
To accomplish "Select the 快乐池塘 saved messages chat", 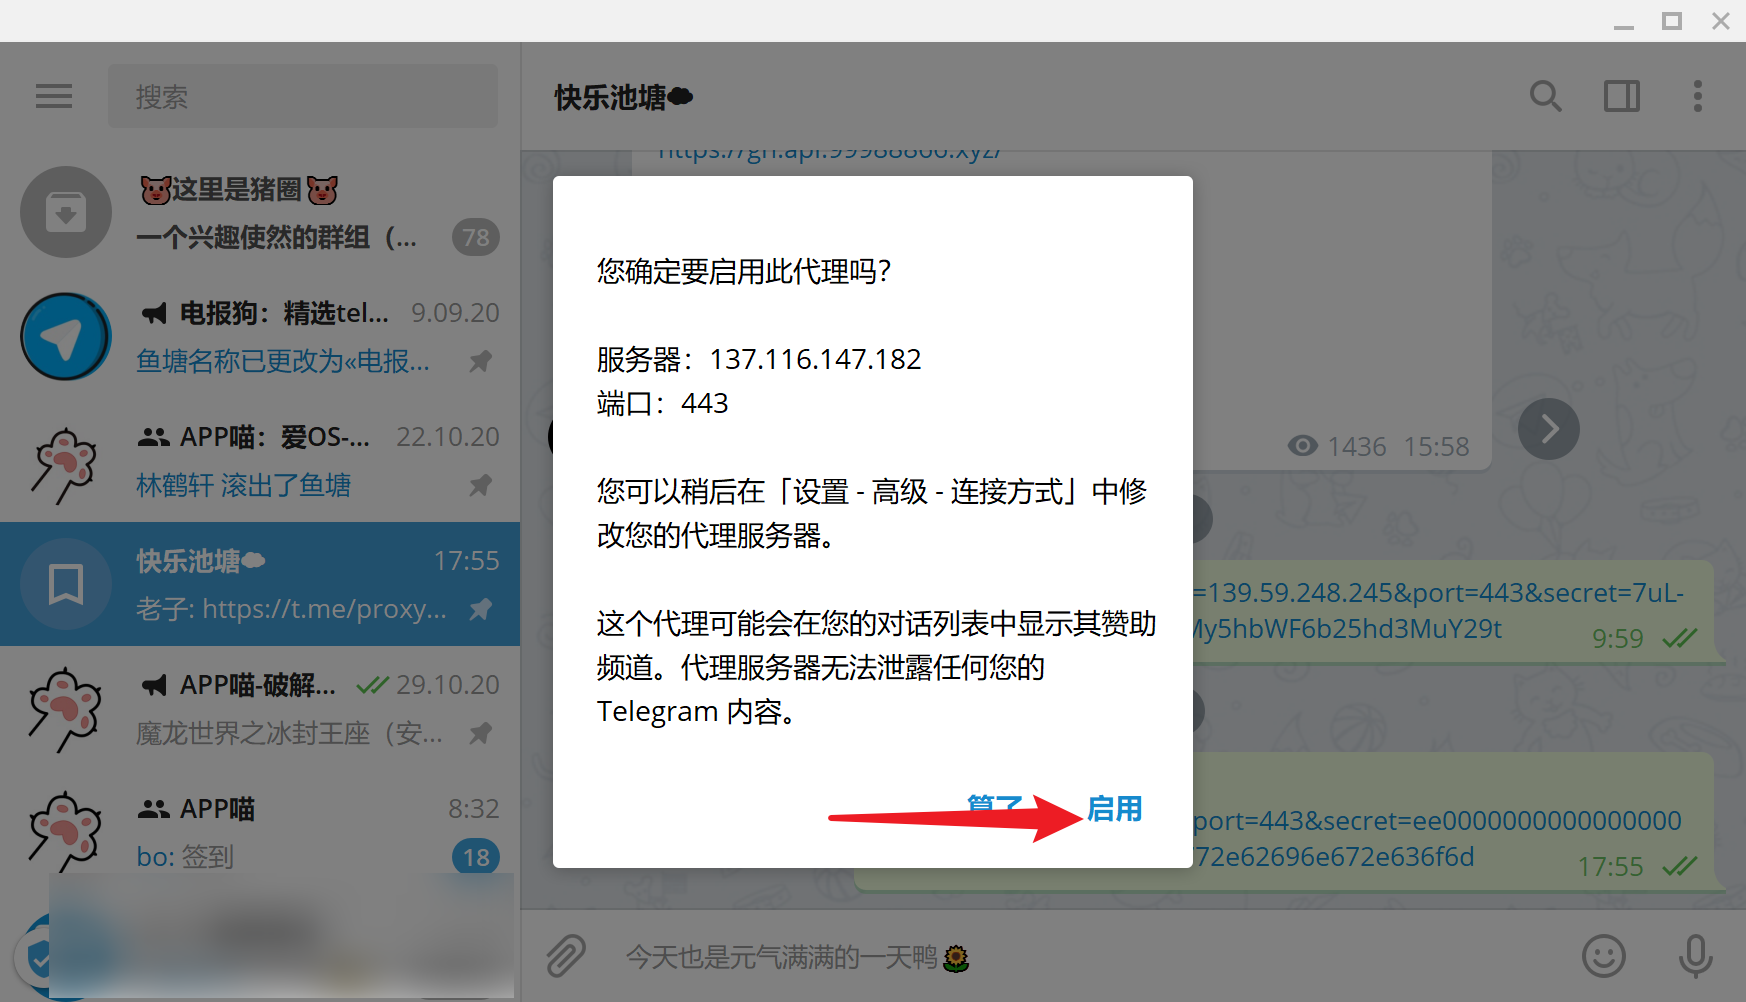I will coord(260,584).
